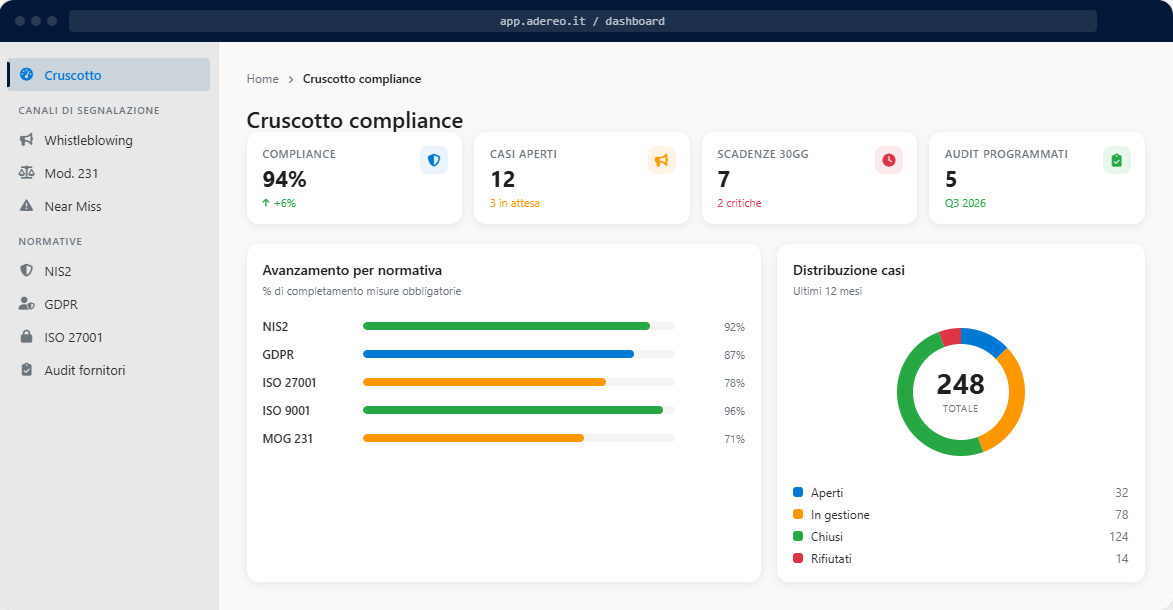This screenshot has height=610, width=1173.
Task: Click the NIS2 green progress bar
Action: click(506, 326)
